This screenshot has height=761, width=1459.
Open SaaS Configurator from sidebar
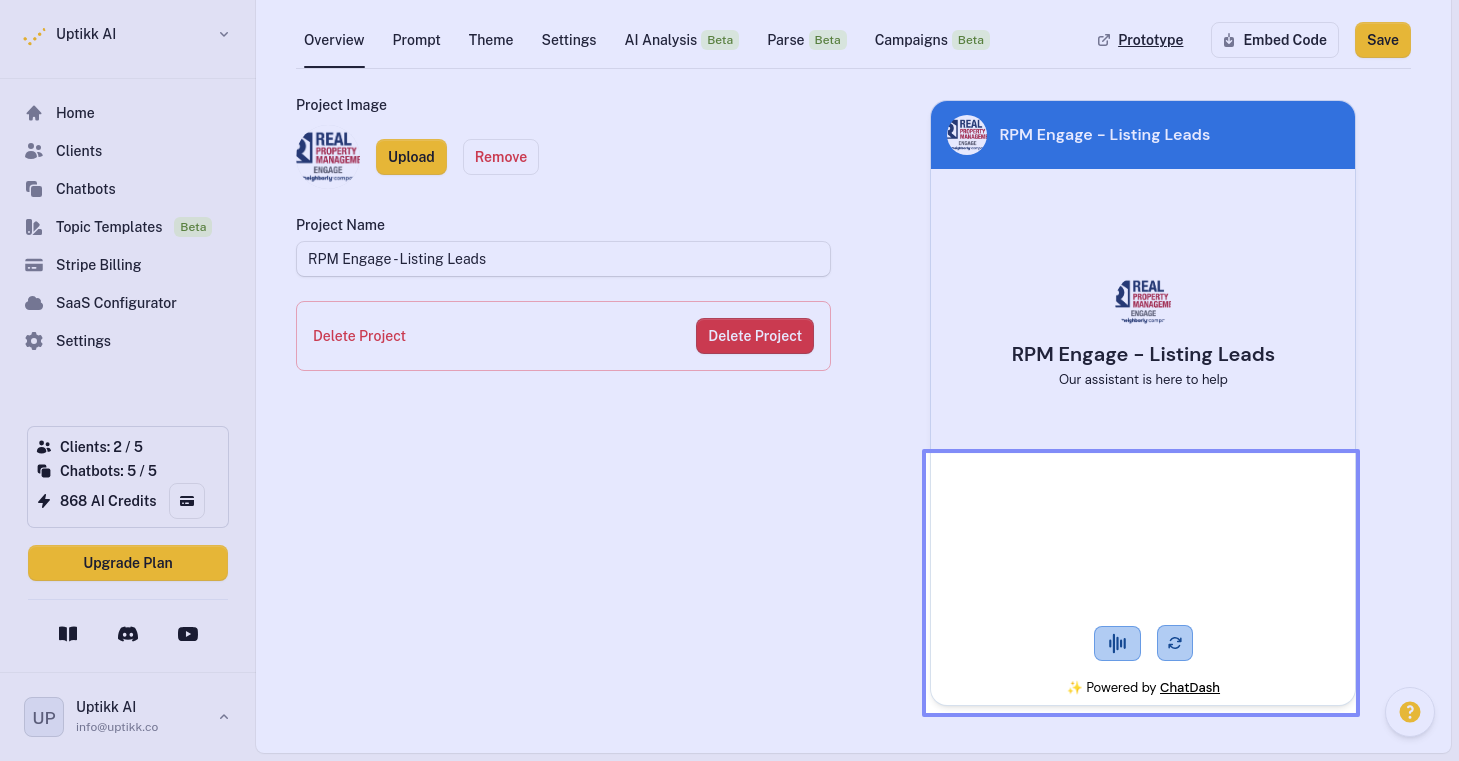tap(116, 303)
